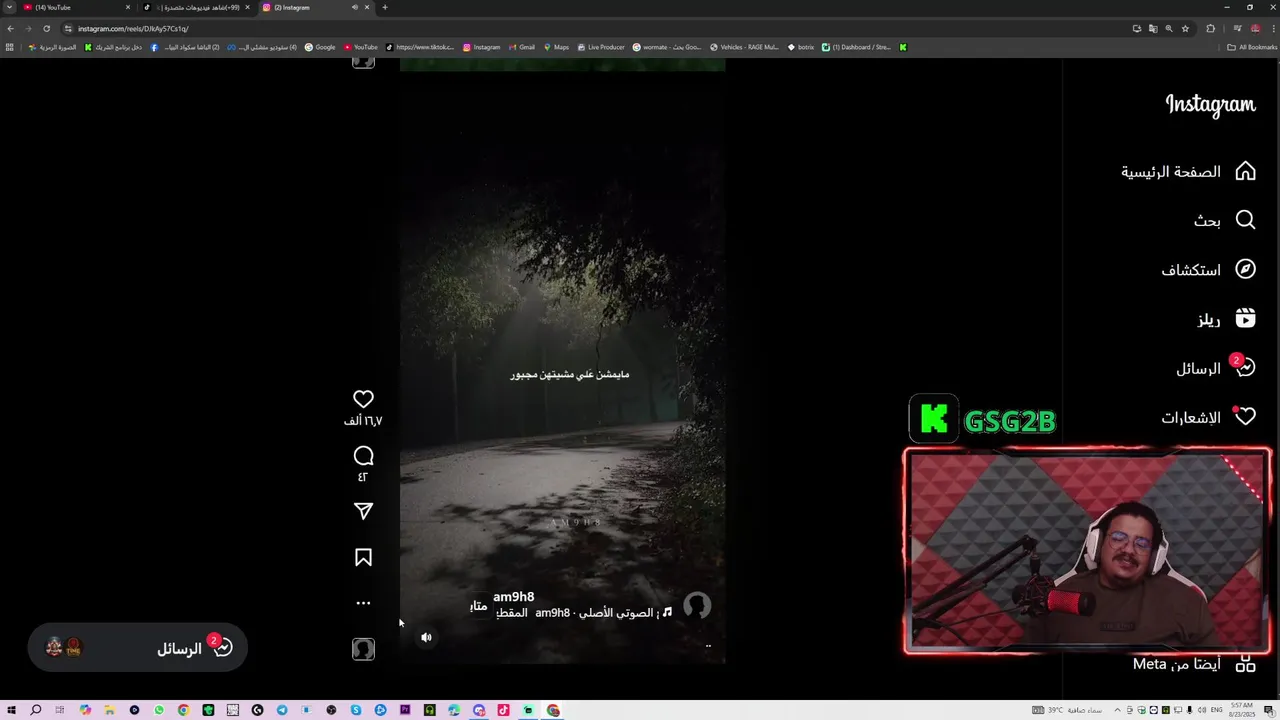Share the reel via paper plane icon
This screenshot has width=1280, height=720.
[x=364, y=511]
